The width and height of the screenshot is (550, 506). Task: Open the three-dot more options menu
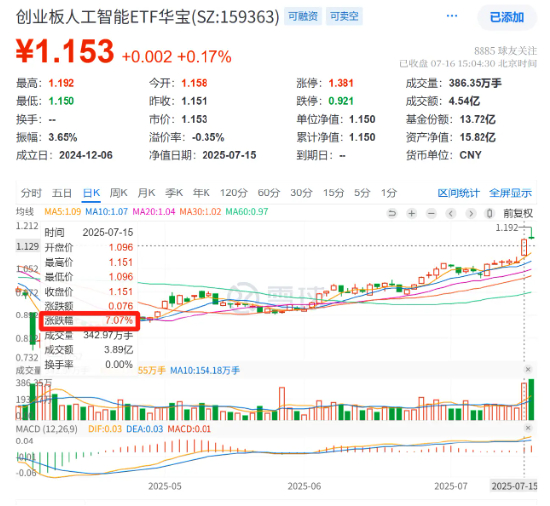pos(452,16)
